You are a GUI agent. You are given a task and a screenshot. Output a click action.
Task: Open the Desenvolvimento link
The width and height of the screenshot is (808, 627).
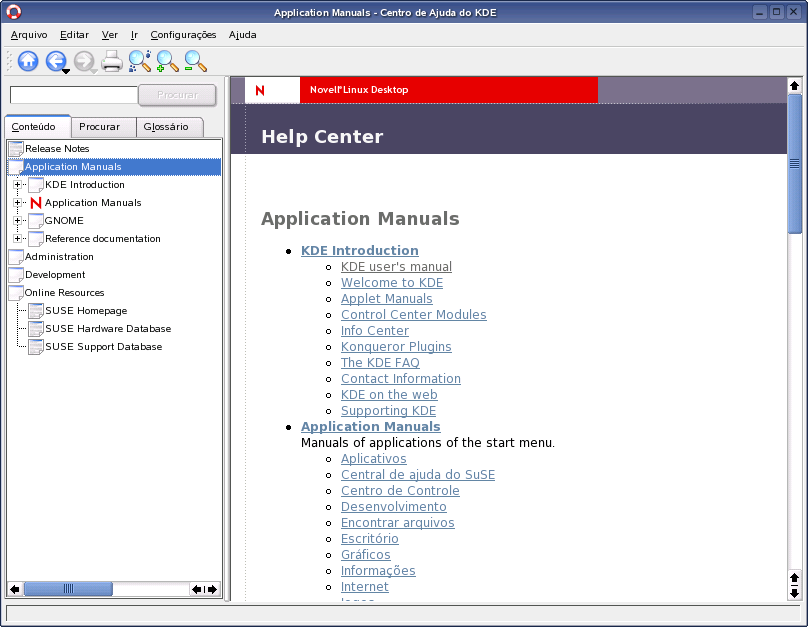(x=394, y=506)
